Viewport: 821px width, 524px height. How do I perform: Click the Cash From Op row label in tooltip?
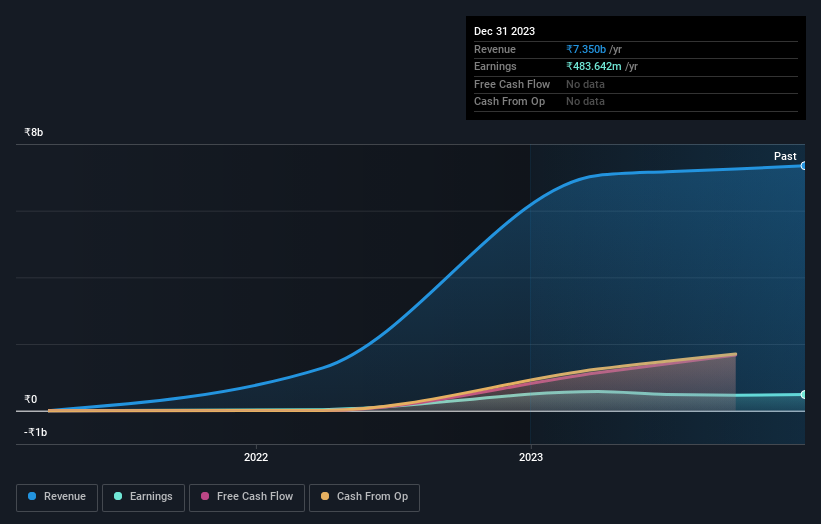509,102
